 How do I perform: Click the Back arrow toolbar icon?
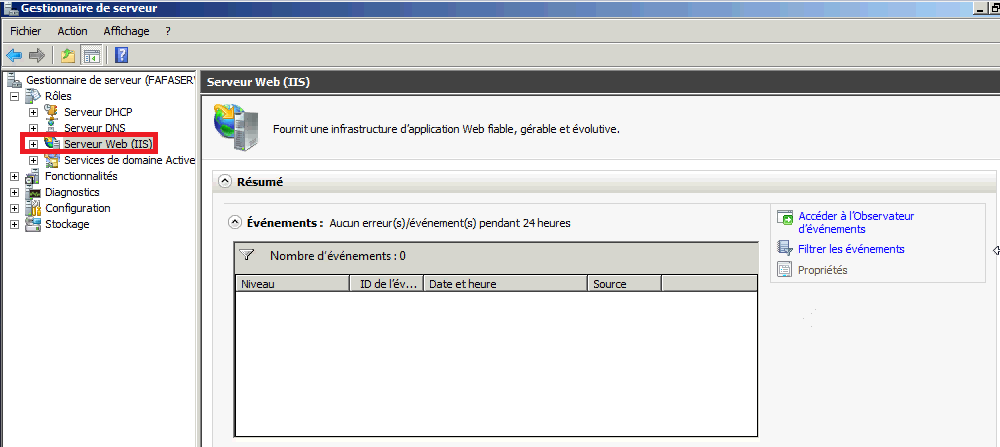pyautogui.click(x=14, y=55)
